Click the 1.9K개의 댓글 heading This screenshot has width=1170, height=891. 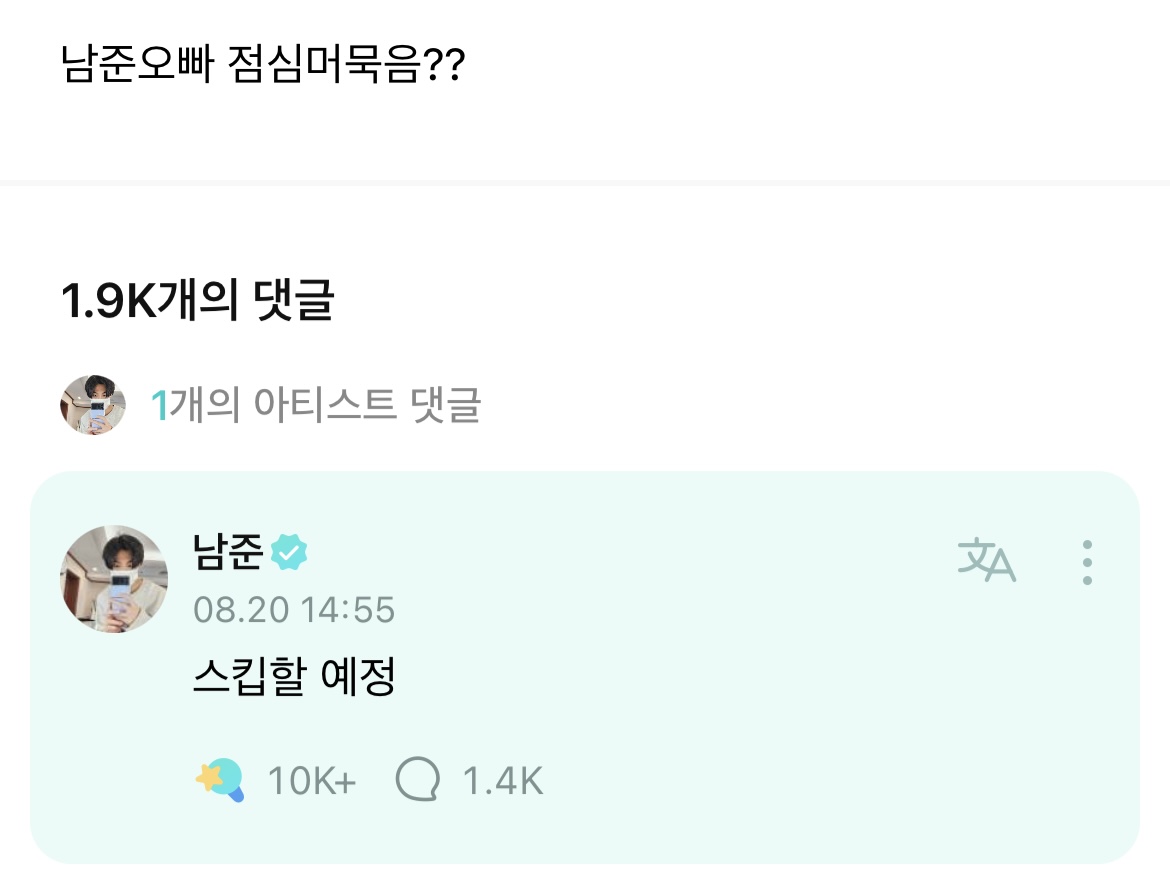click(x=197, y=302)
